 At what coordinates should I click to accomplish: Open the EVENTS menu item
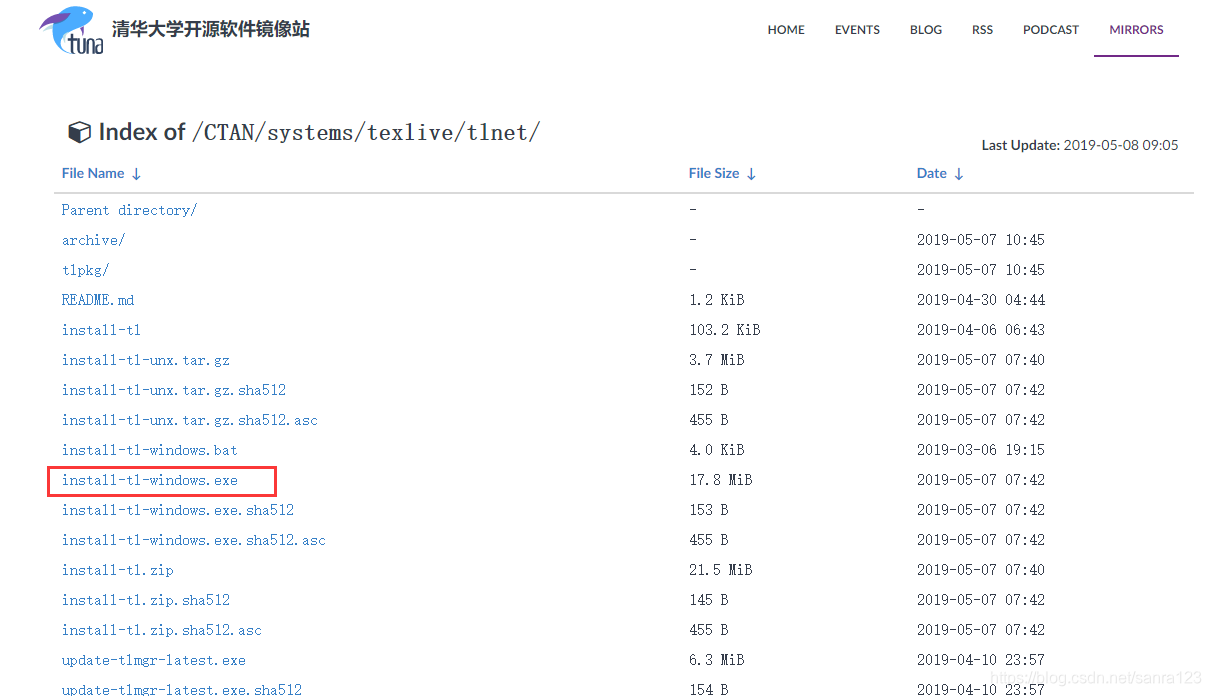857,30
